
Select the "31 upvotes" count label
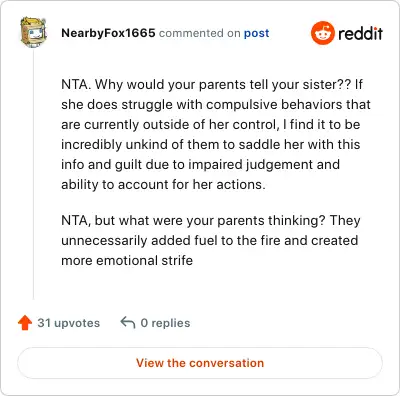point(69,323)
